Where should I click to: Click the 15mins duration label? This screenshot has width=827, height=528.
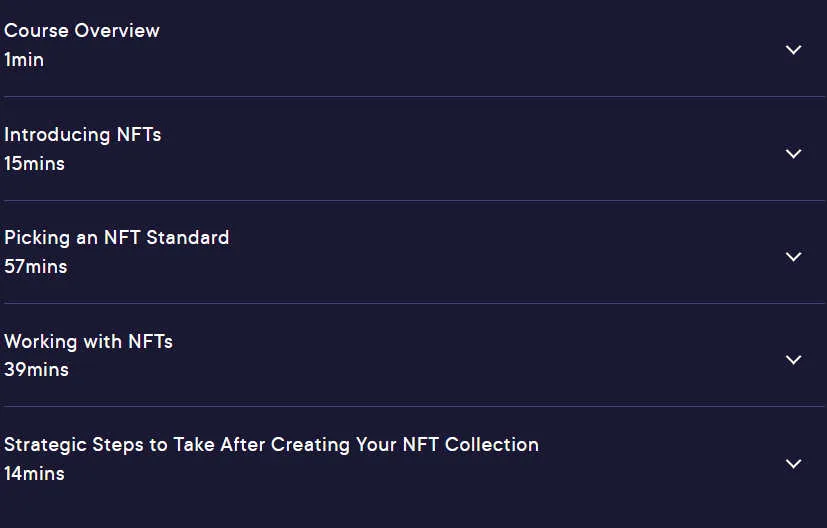(x=34, y=164)
